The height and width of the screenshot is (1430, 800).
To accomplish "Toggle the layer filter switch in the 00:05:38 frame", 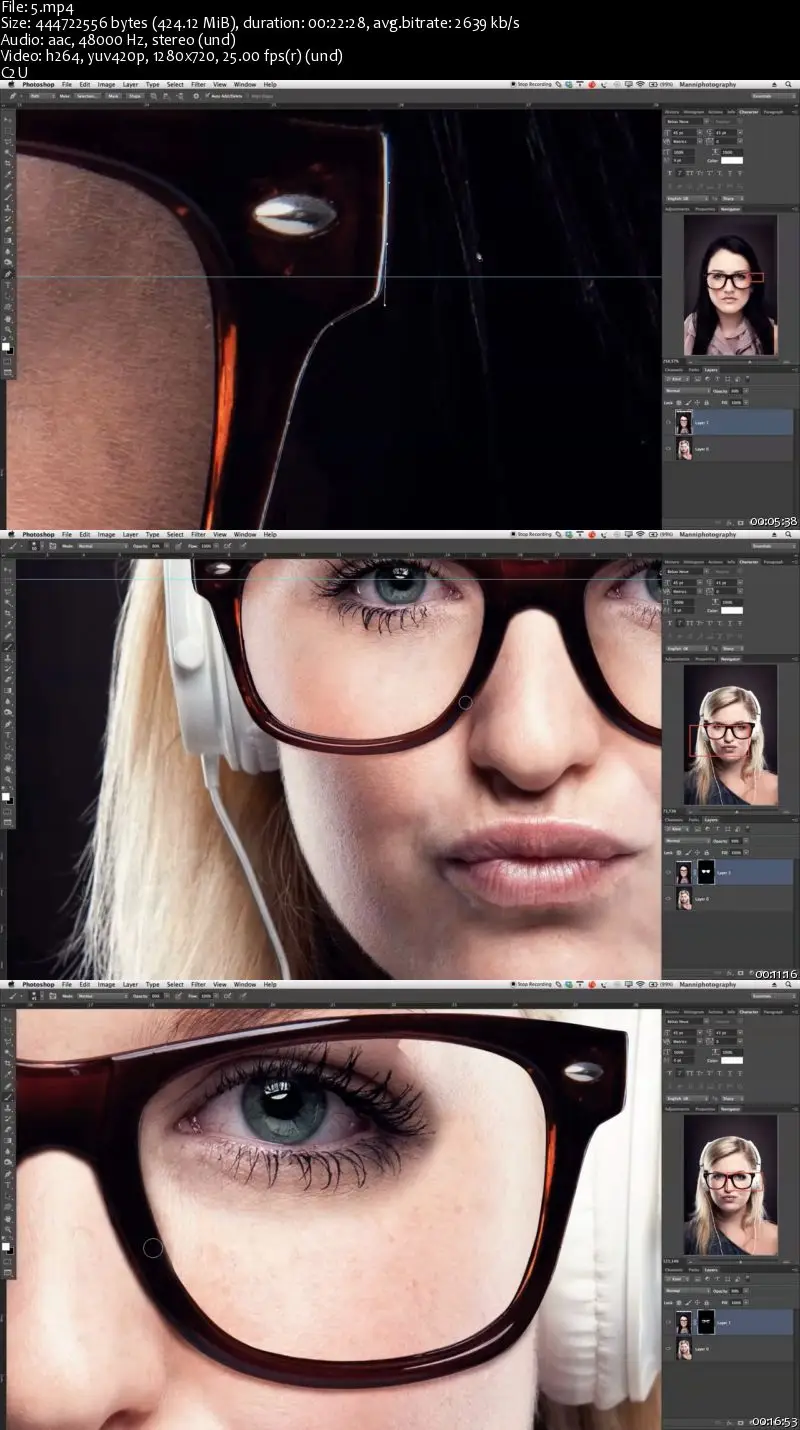I will (x=747, y=379).
